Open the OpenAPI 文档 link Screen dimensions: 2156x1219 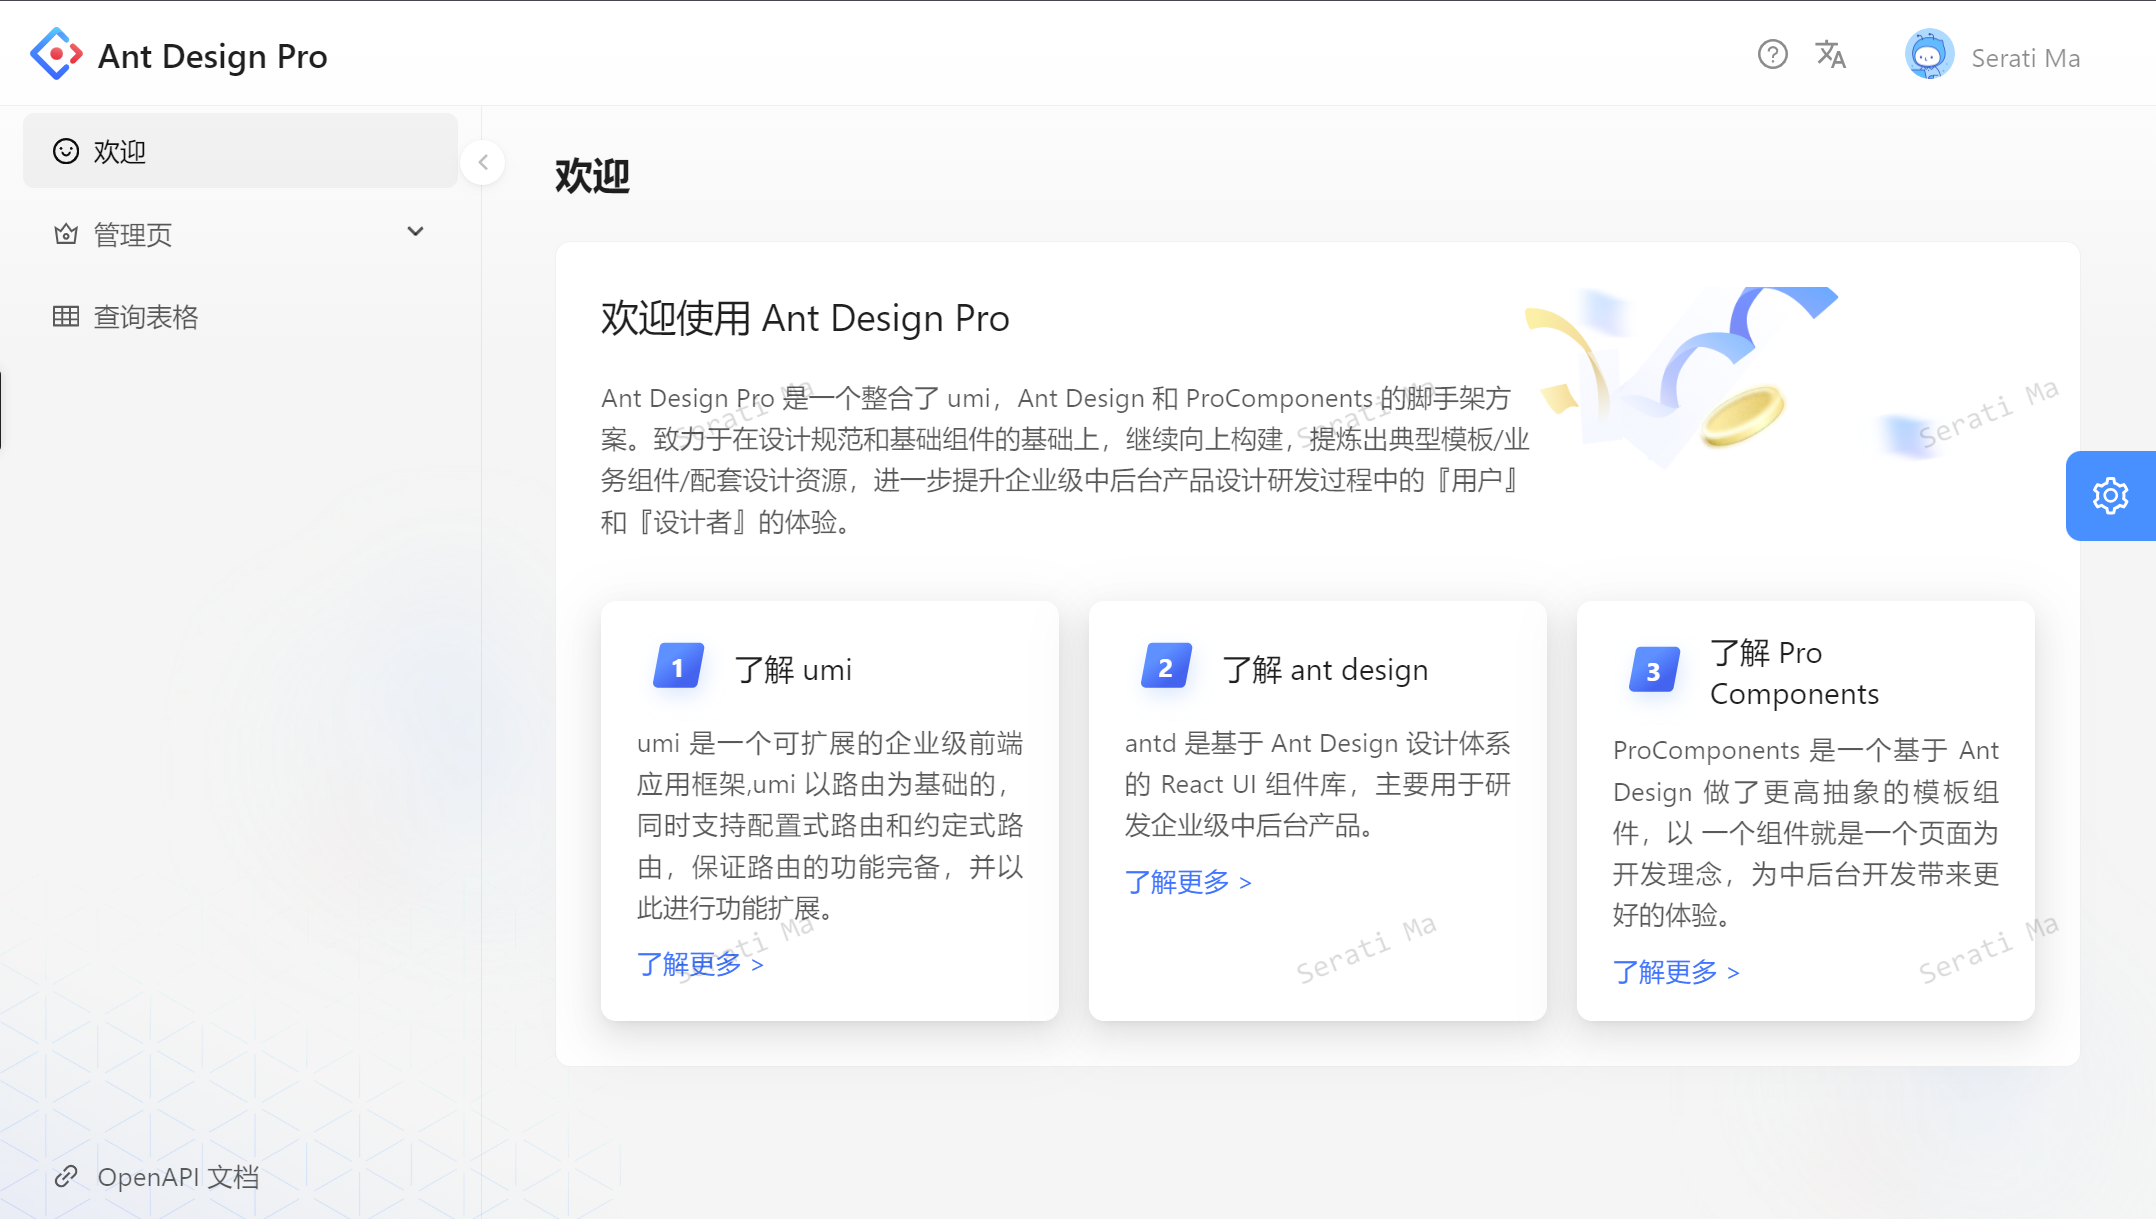178,1177
